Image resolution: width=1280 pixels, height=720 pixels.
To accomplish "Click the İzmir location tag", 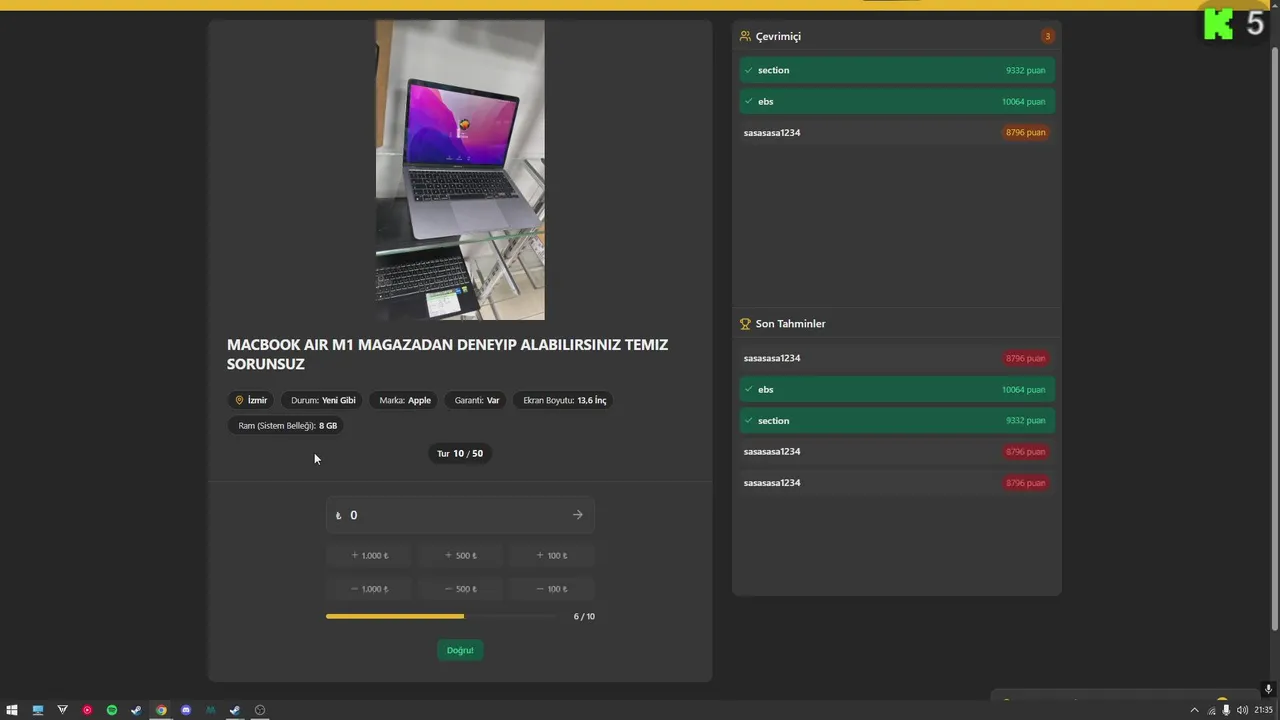I will coord(251,400).
